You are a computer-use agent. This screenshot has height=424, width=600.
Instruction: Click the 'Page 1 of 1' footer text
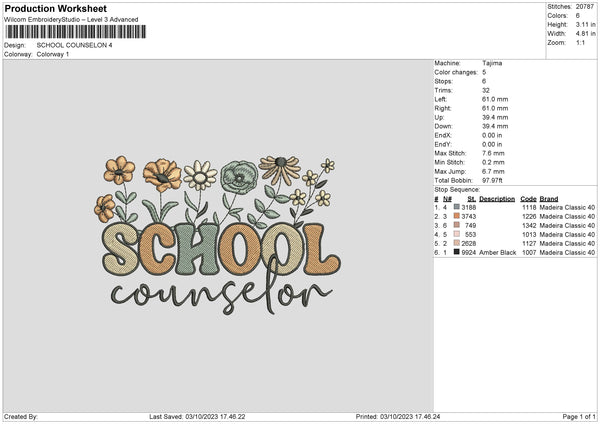579,417
